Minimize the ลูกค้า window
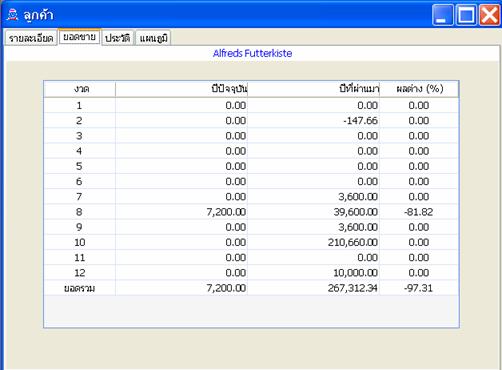The width and height of the screenshot is (502, 370). click(x=443, y=15)
